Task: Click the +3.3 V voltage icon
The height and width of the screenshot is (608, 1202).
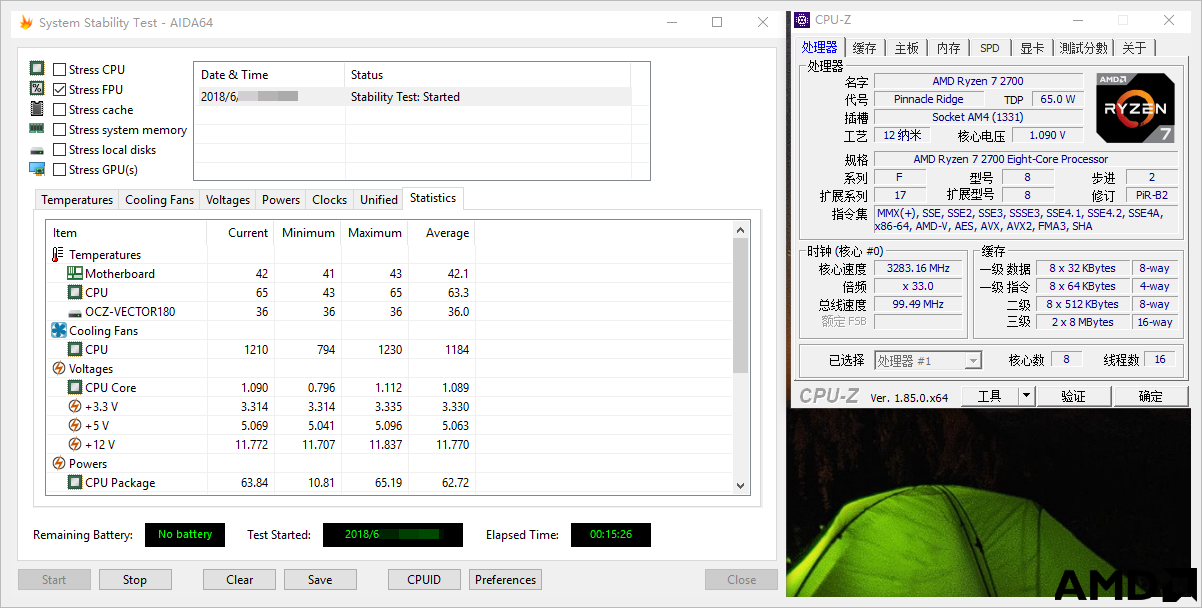Action: (75, 407)
